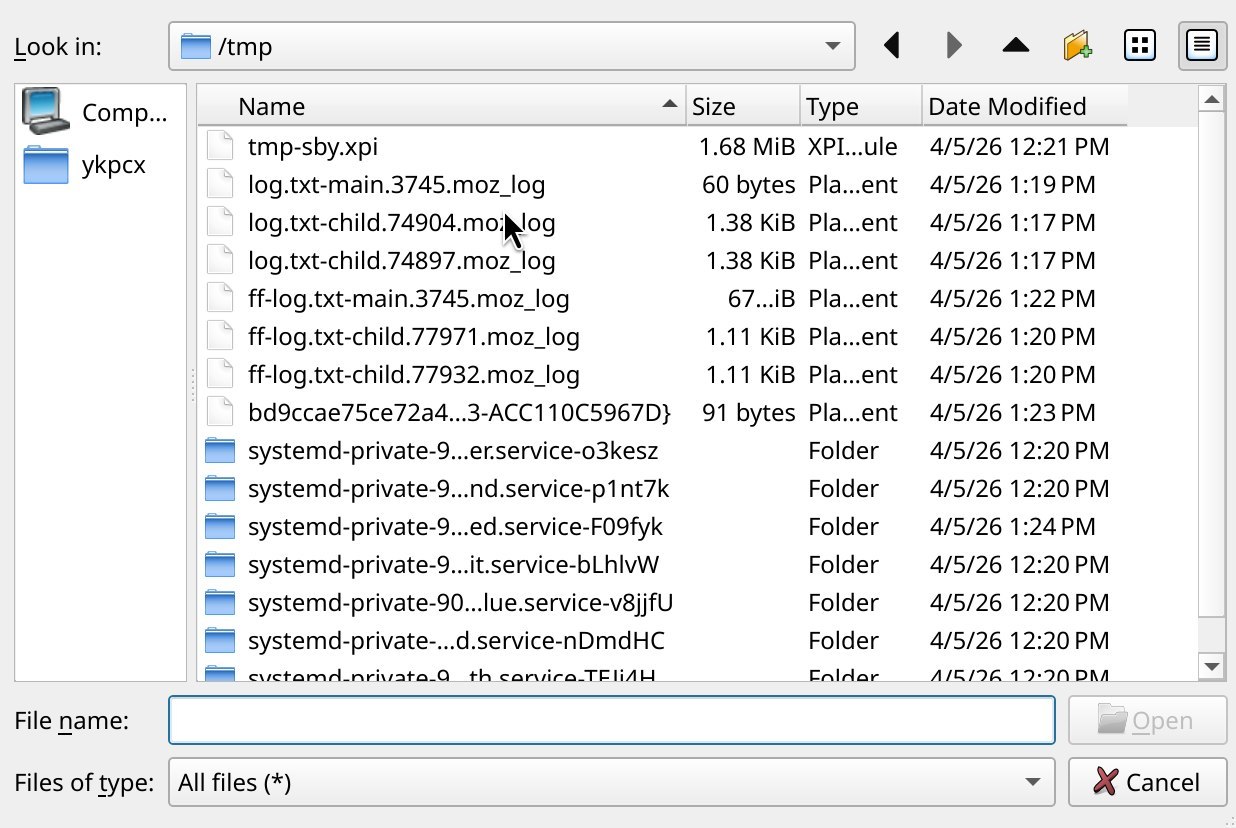Open the Files of type dropdown
Image resolution: width=1236 pixels, height=828 pixels.
pos(1032,782)
